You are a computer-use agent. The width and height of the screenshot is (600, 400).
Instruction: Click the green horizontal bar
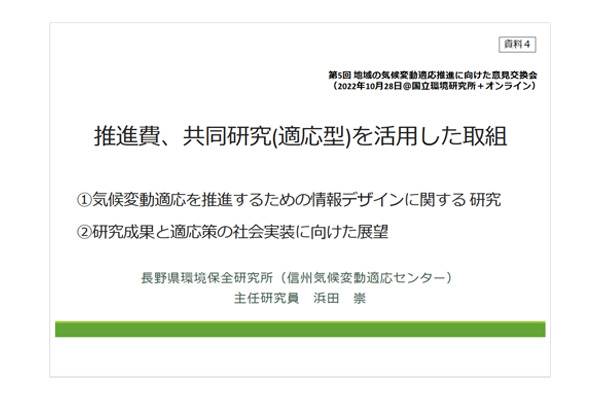point(300,329)
